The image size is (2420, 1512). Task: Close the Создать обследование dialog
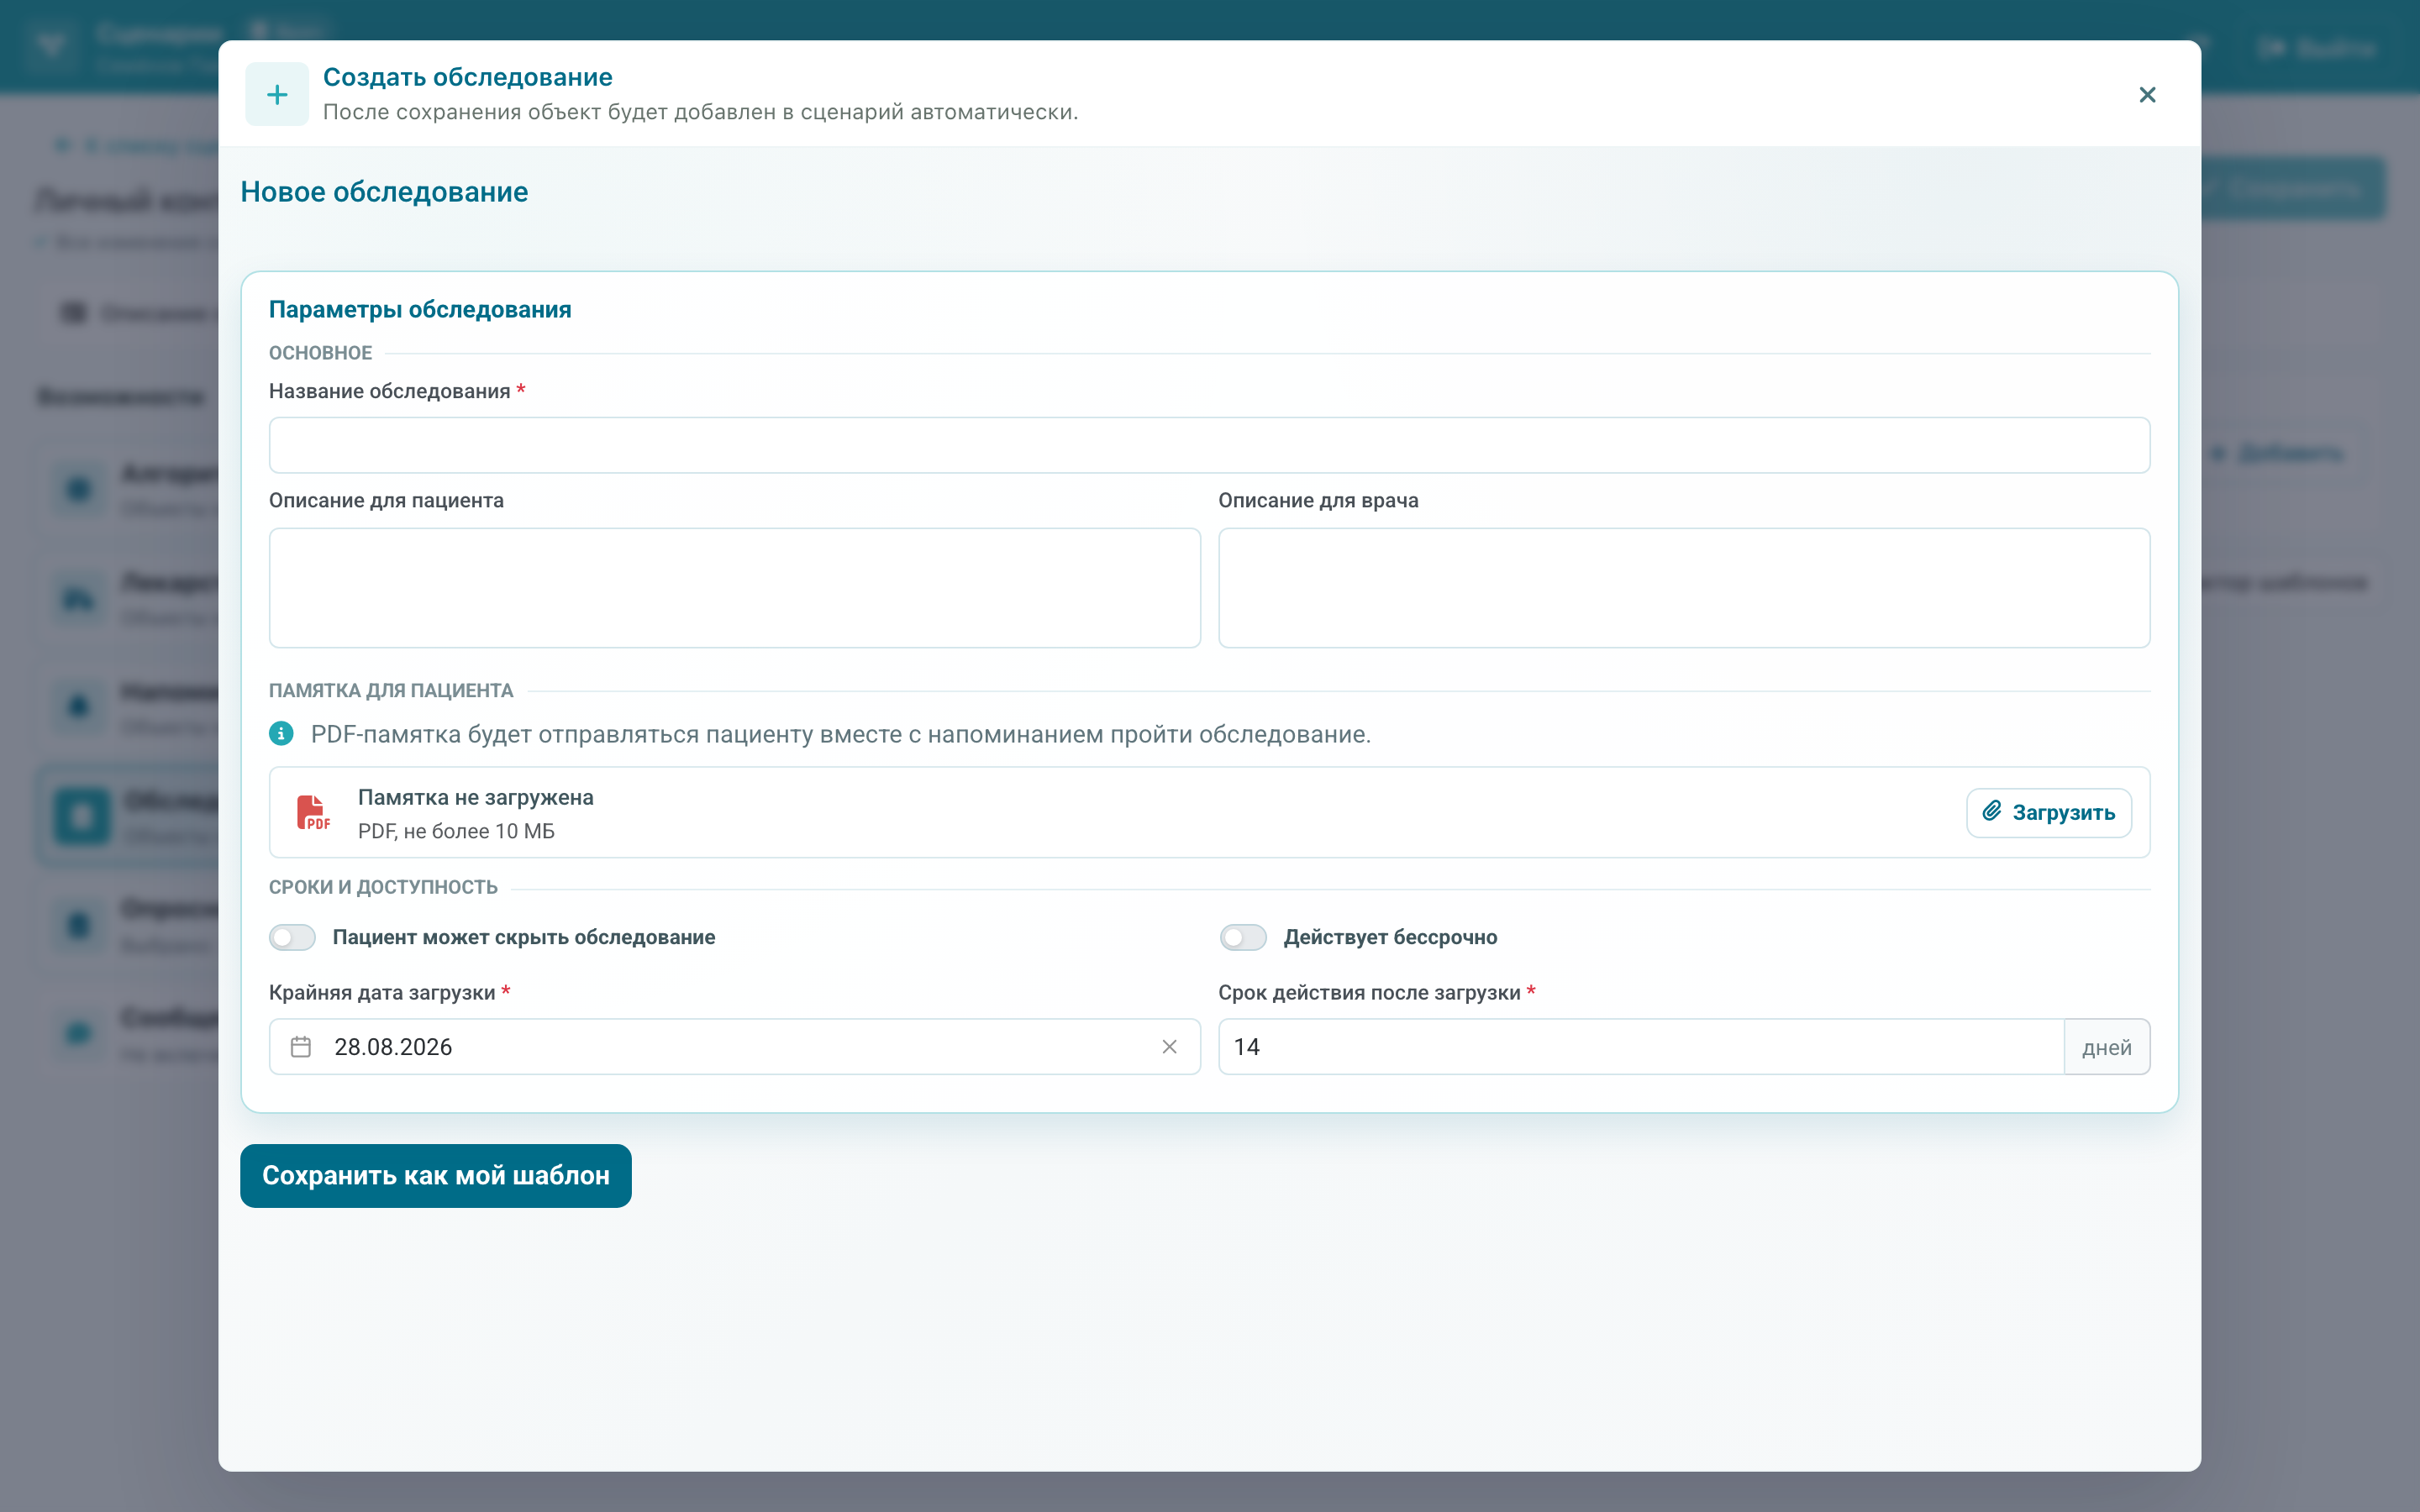click(x=2147, y=95)
